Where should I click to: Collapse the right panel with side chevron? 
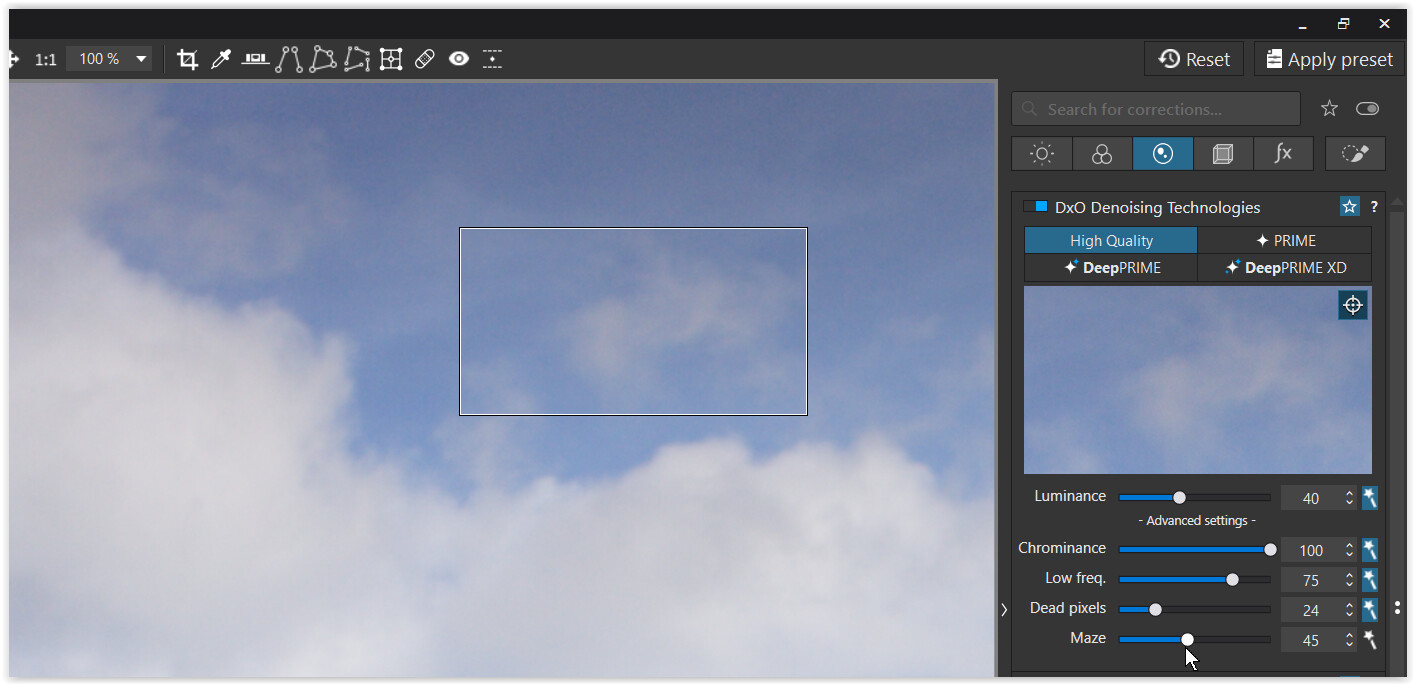tap(1004, 609)
